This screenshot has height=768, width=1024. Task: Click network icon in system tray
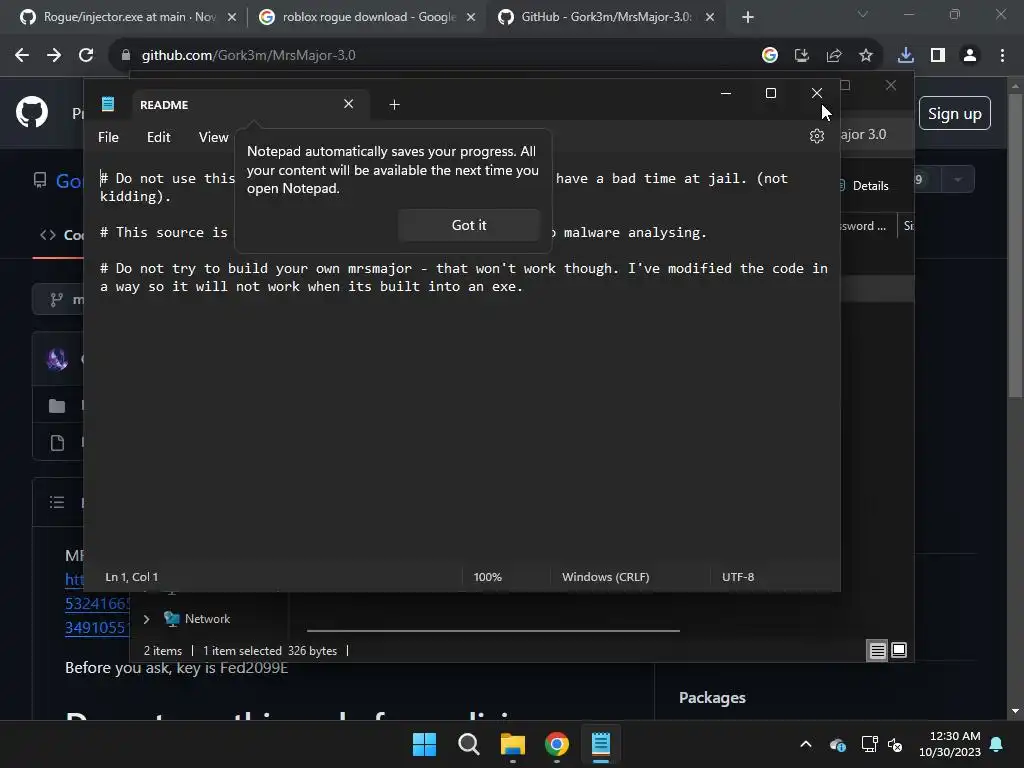[x=869, y=744]
